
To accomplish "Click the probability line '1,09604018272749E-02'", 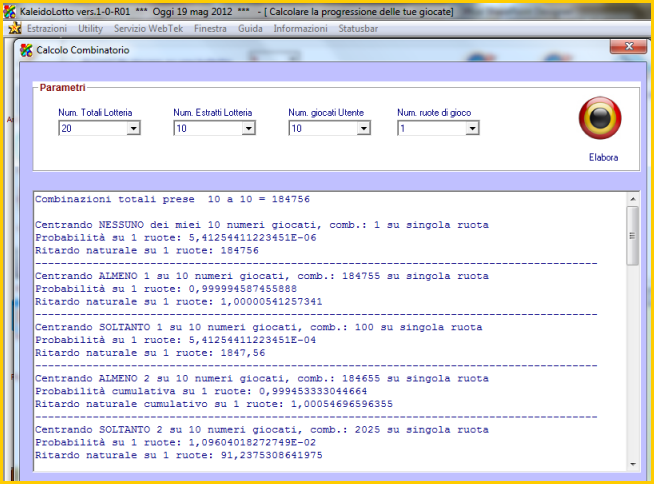I will (176, 443).
